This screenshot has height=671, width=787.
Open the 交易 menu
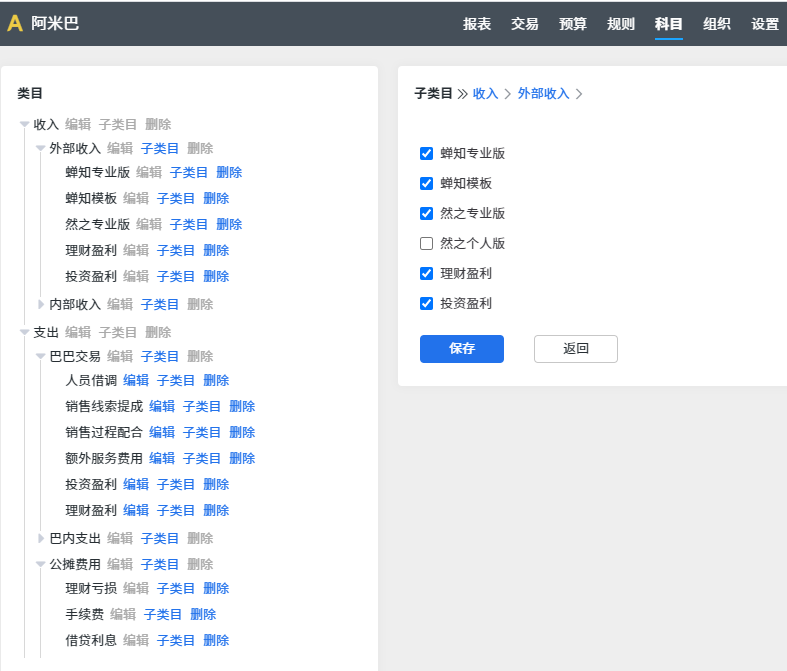[524, 24]
